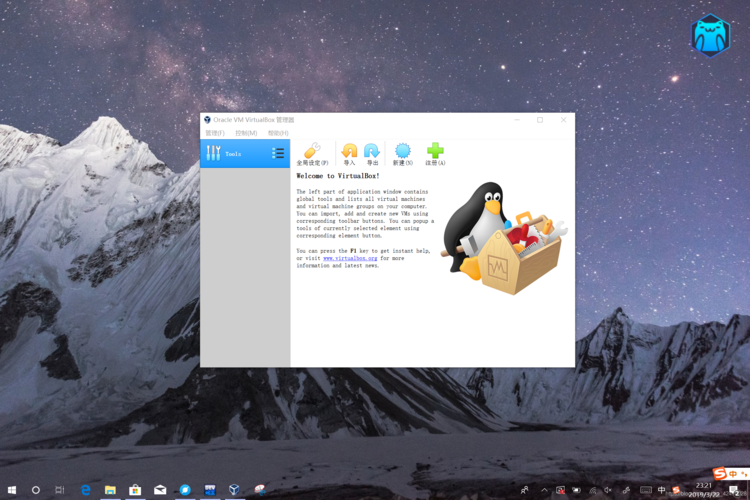Add a machine with the green plus
The height and width of the screenshot is (500, 750).
(x=435, y=154)
